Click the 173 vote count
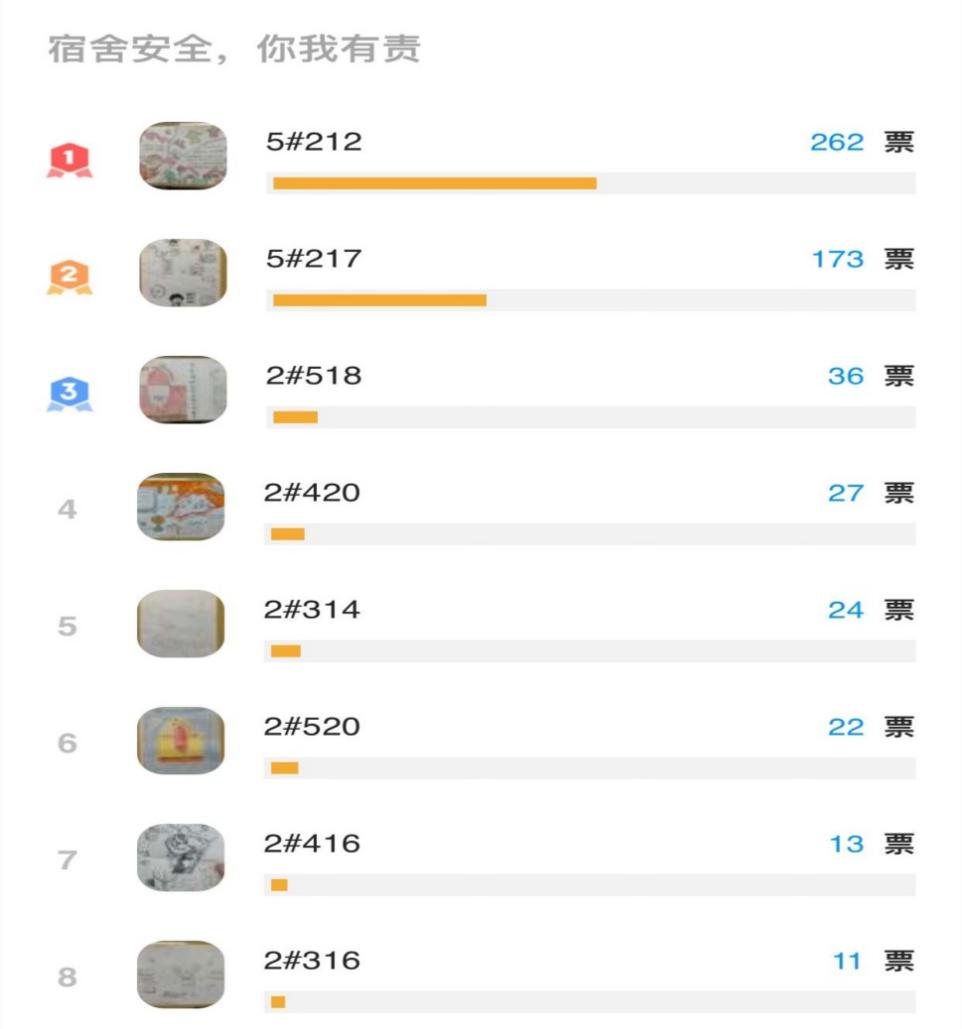 point(837,259)
